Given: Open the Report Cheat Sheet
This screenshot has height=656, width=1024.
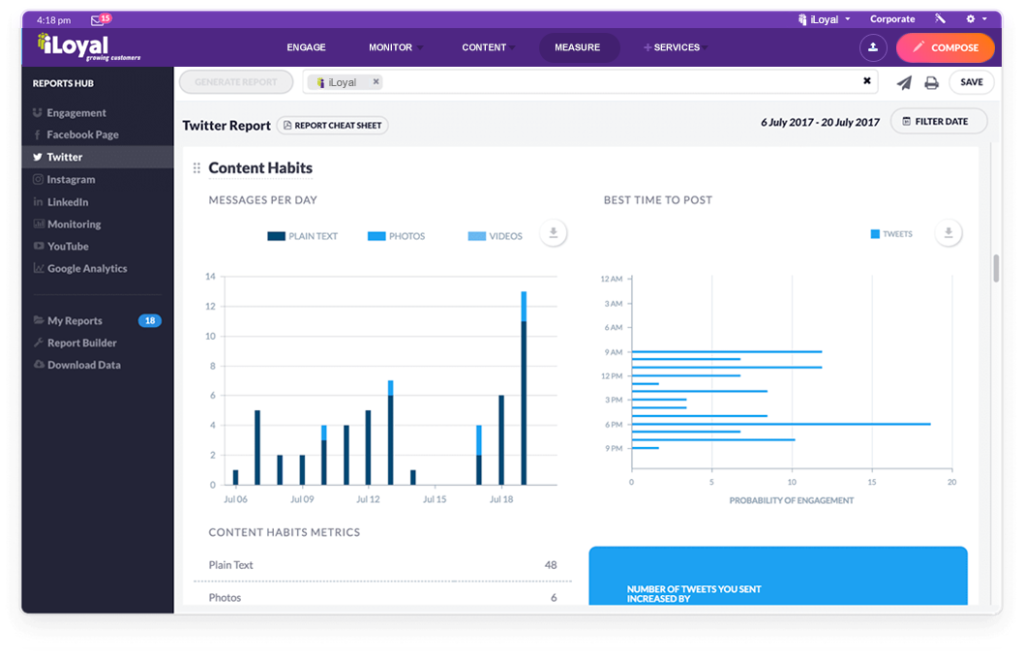Looking at the screenshot, I should pos(332,125).
